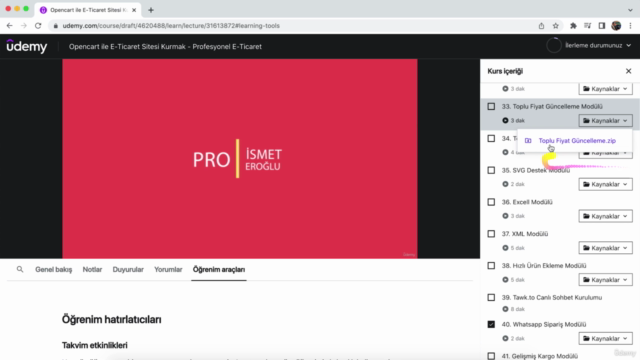Image resolution: width=640 pixels, height=360 pixels.
Task: Check 39. Tawk.to Canlı Sohbet Kurulumu
Action: coord(491,298)
